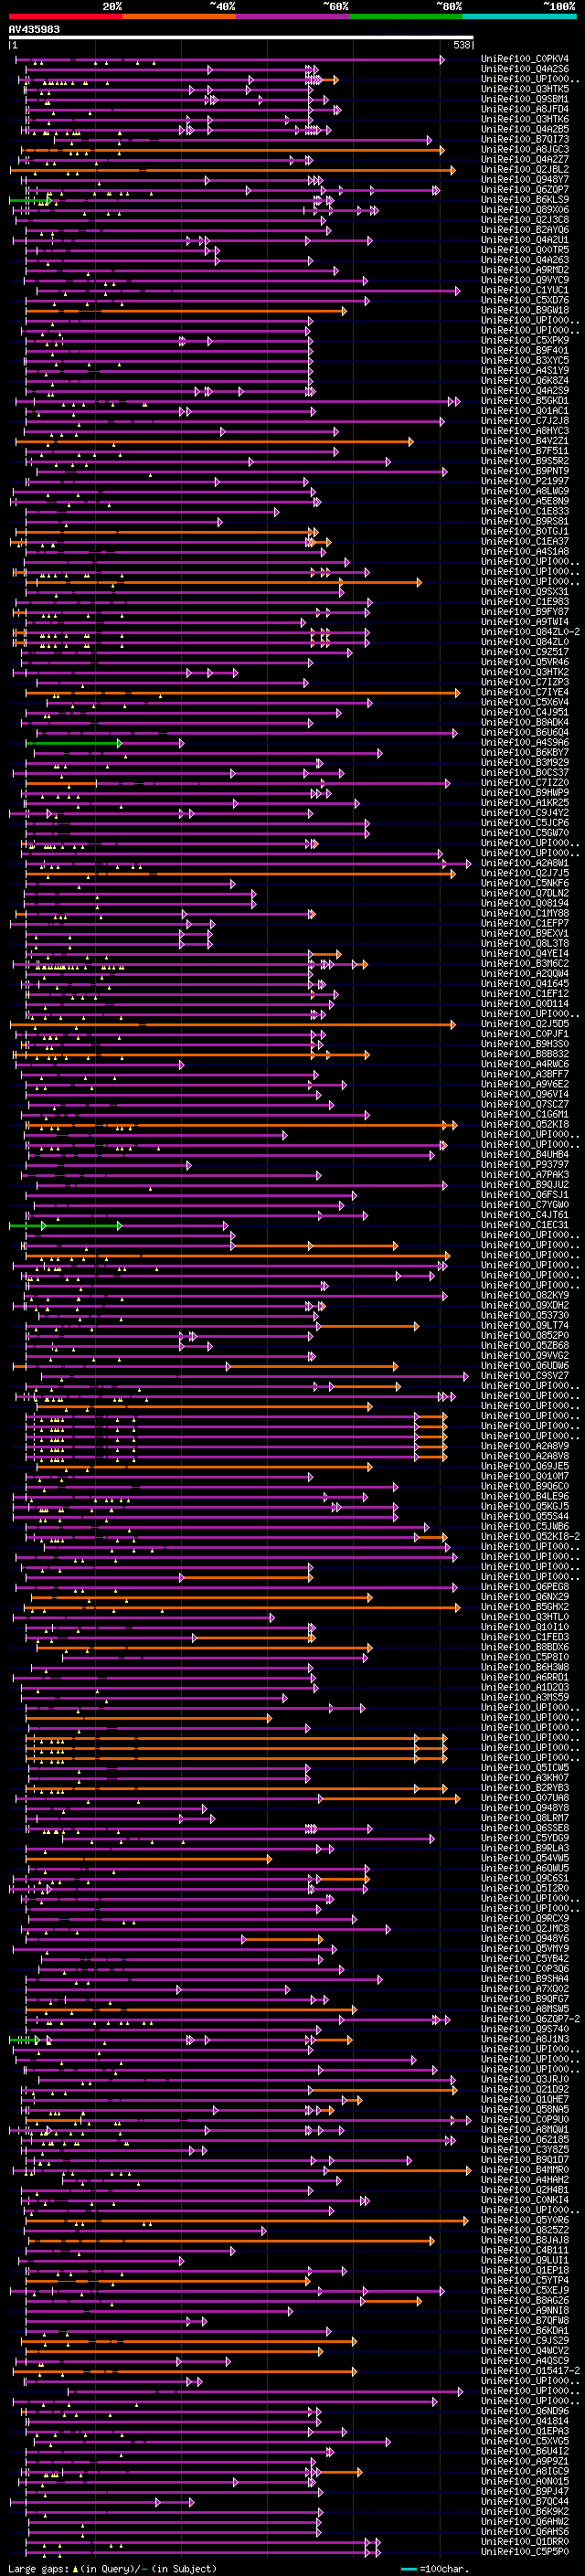
Task: Open UniRef100_Q01AC1 entry
Action: pos(525,411)
